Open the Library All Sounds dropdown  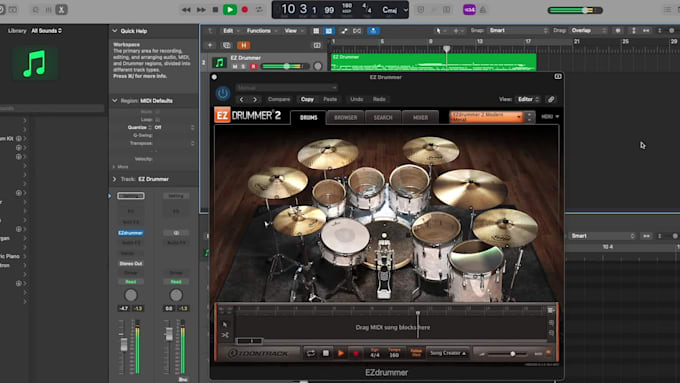tap(46, 30)
